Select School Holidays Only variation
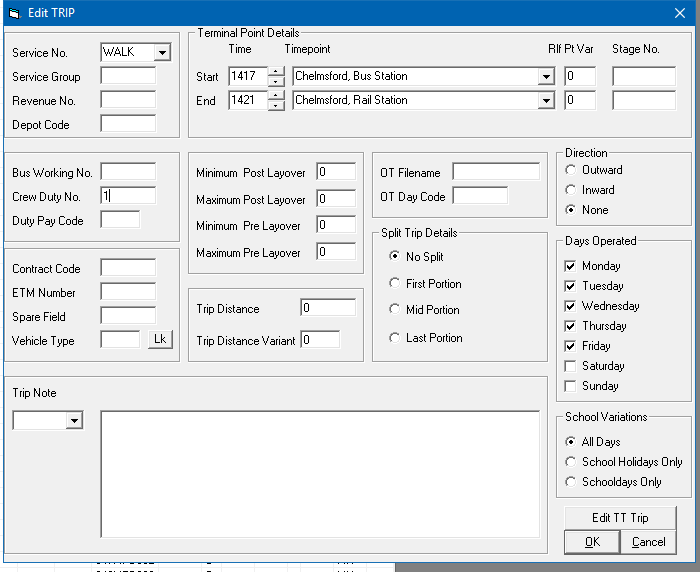The height and width of the screenshot is (572, 700). 571,462
